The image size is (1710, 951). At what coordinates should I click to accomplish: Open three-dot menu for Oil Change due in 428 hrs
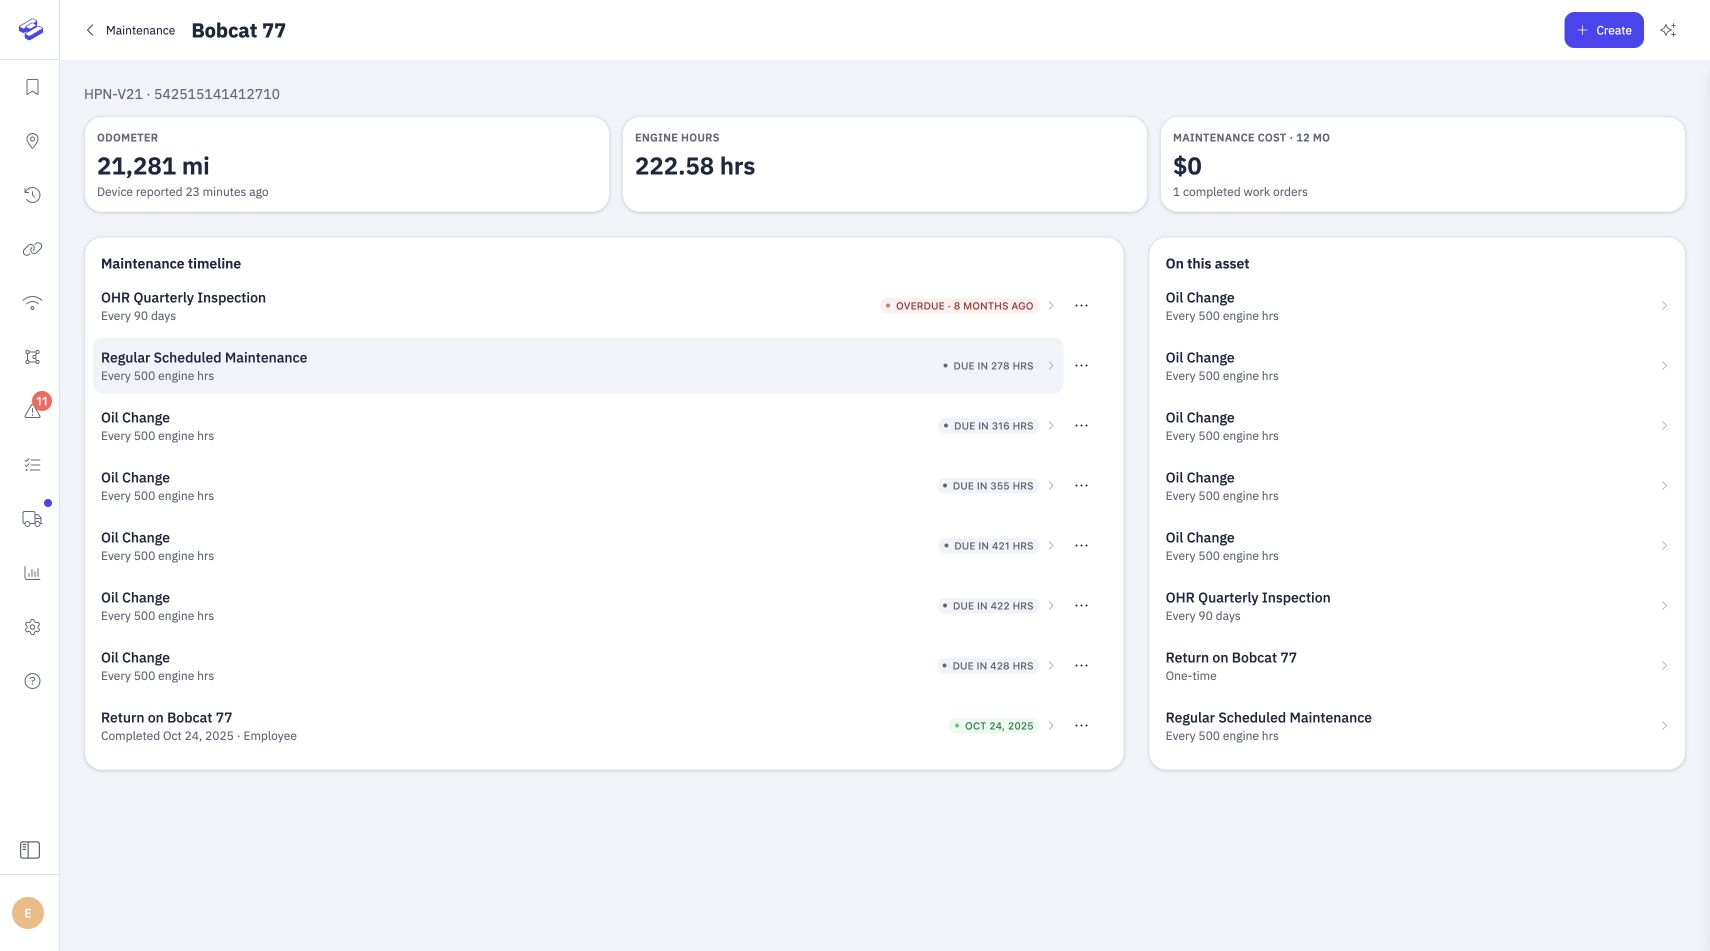pyautogui.click(x=1081, y=666)
